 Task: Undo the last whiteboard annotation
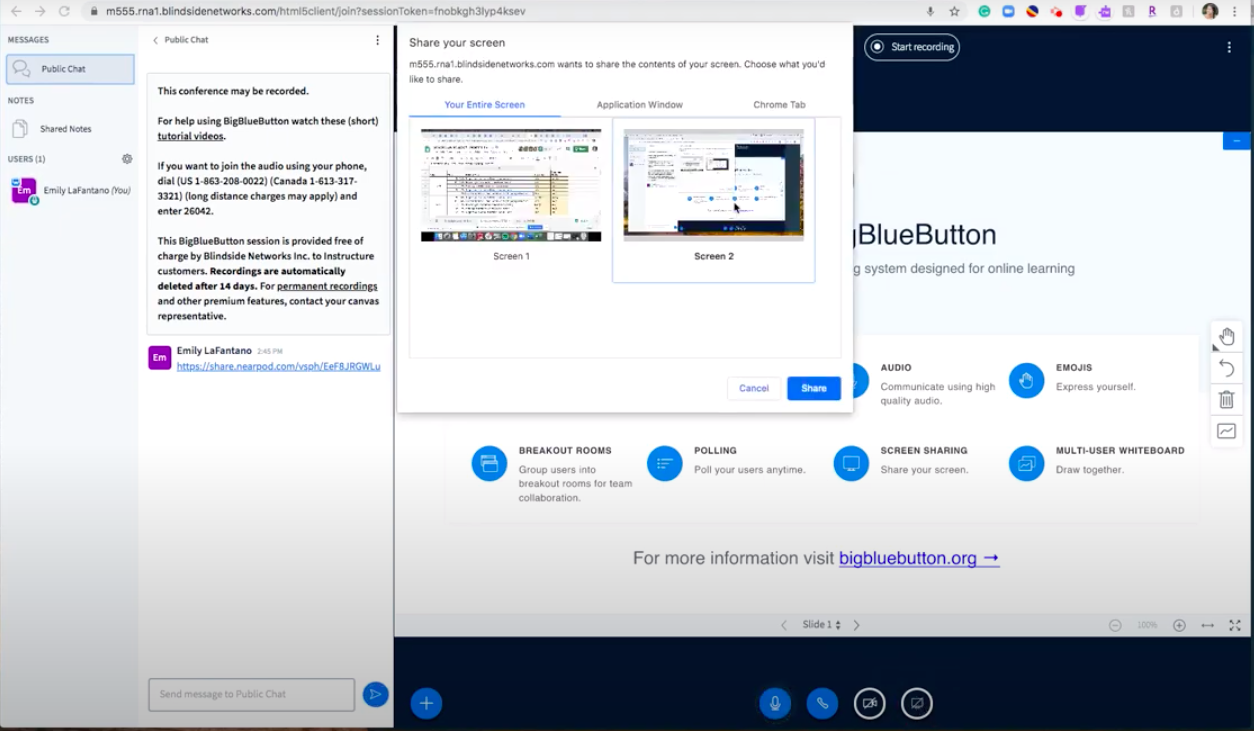(x=1226, y=369)
